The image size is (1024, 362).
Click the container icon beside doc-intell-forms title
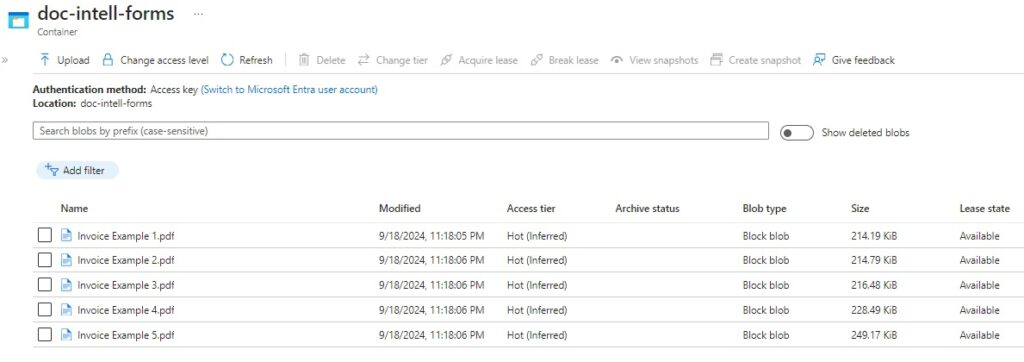18,20
